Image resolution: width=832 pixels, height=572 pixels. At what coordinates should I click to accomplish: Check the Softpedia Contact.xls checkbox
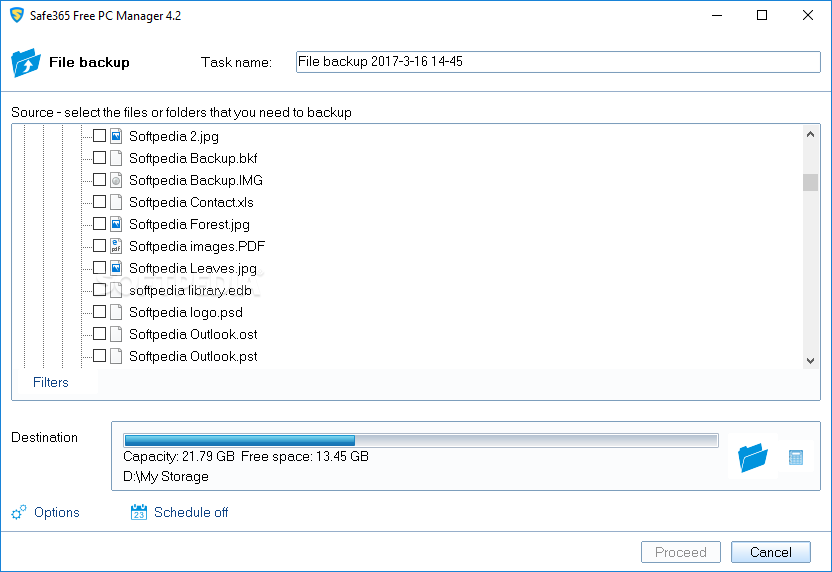(99, 202)
